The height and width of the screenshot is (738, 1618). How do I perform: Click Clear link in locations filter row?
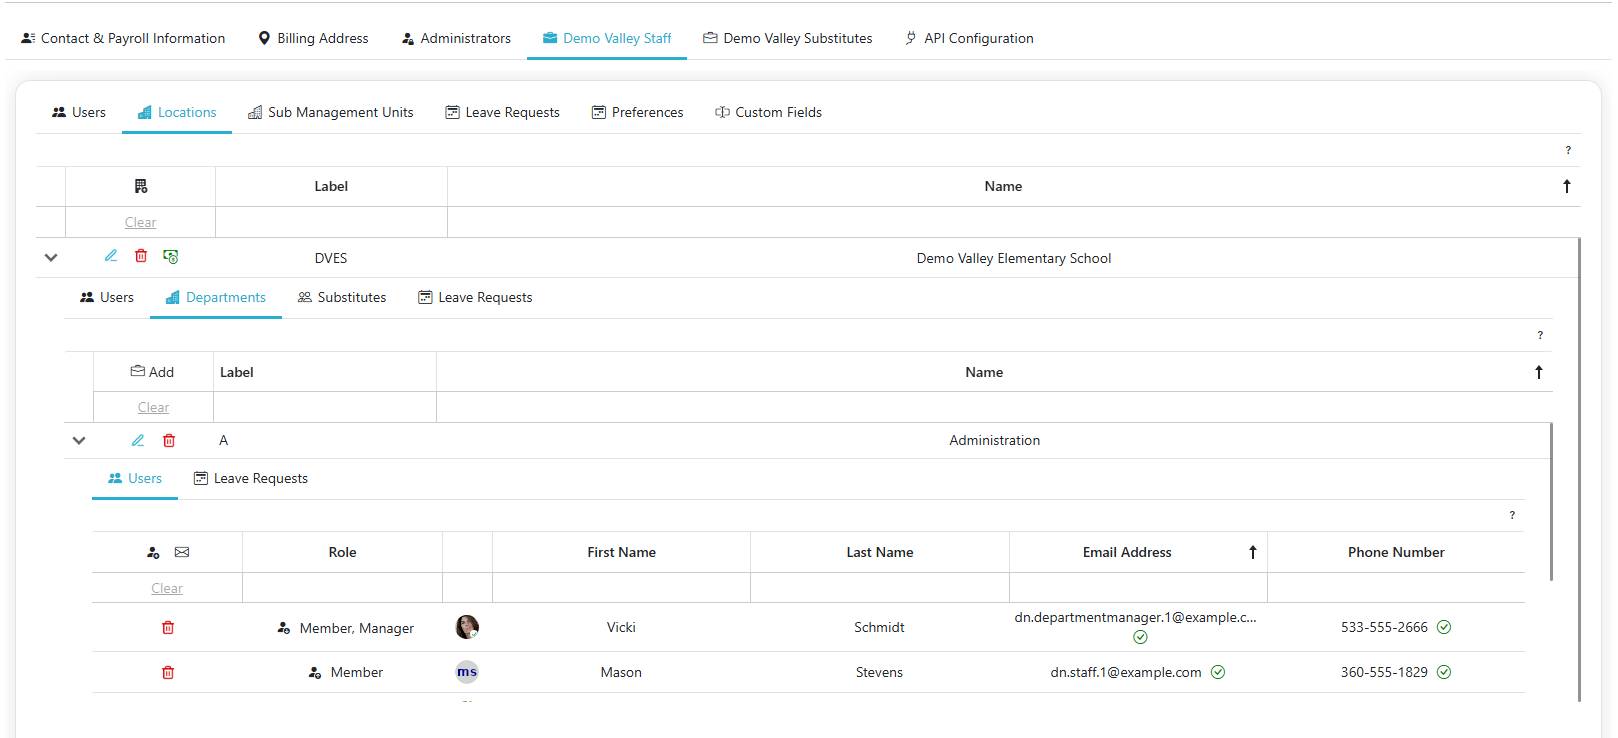click(x=140, y=222)
